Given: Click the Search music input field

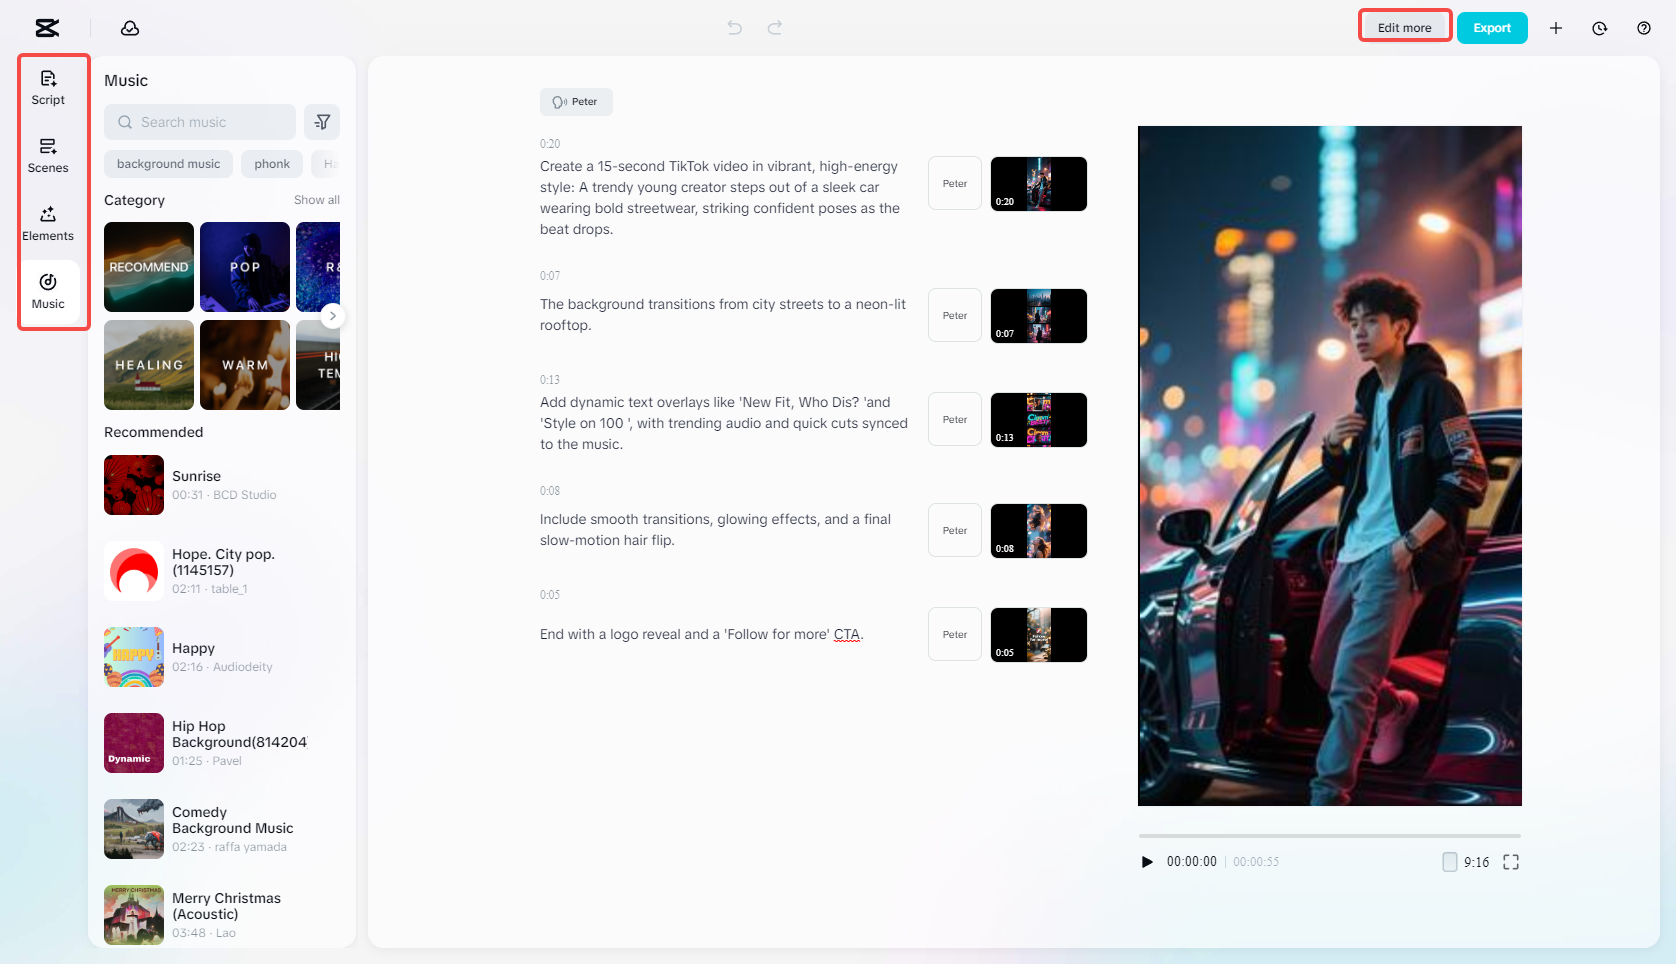Looking at the screenshot, I should tap(199, 121).
